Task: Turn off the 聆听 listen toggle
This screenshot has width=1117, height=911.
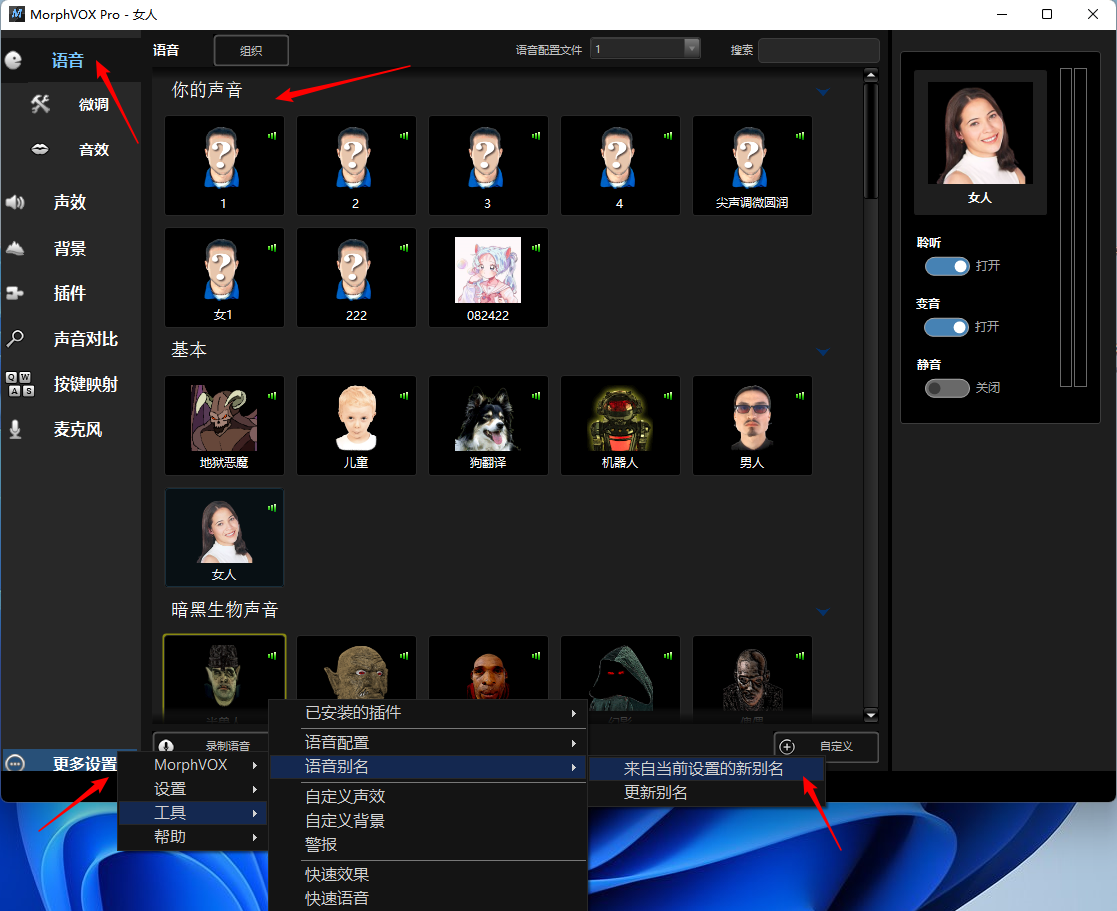Action: pos(946,266)
